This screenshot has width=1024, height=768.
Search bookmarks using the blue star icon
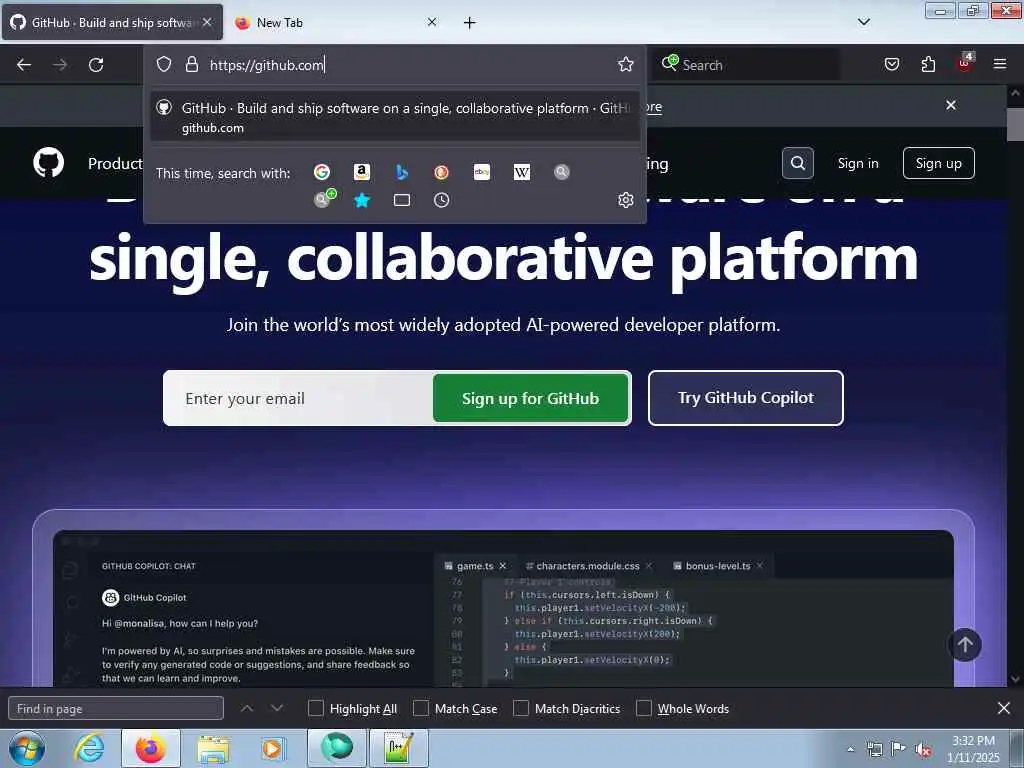pos(362,200)
